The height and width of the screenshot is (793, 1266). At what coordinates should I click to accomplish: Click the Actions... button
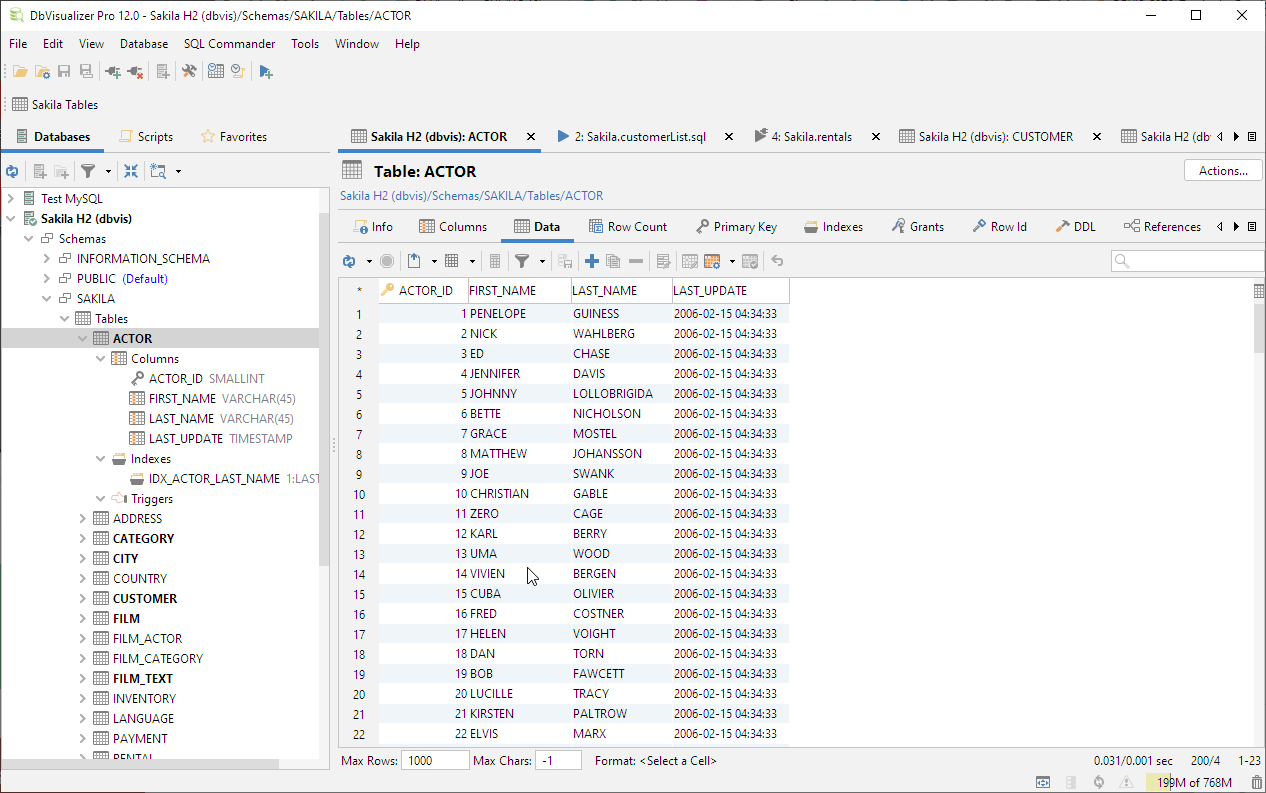1222,171
